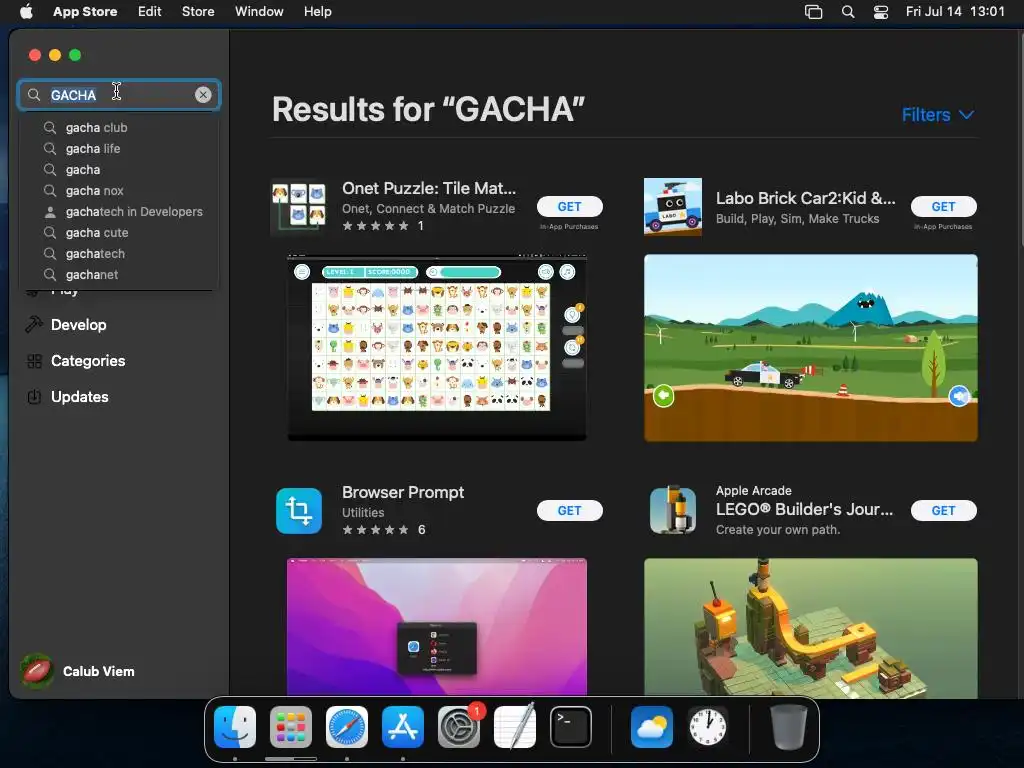The image size is (1024, 768).
Task: Open the Updates sidebar section
Action: pos(80,396)
